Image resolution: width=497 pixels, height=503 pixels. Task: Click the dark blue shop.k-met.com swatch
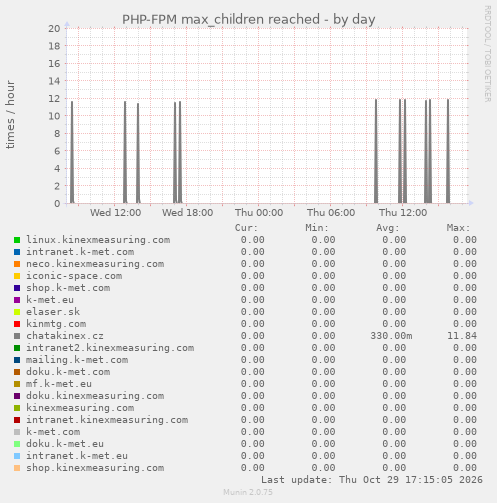(x=17, y=288)
